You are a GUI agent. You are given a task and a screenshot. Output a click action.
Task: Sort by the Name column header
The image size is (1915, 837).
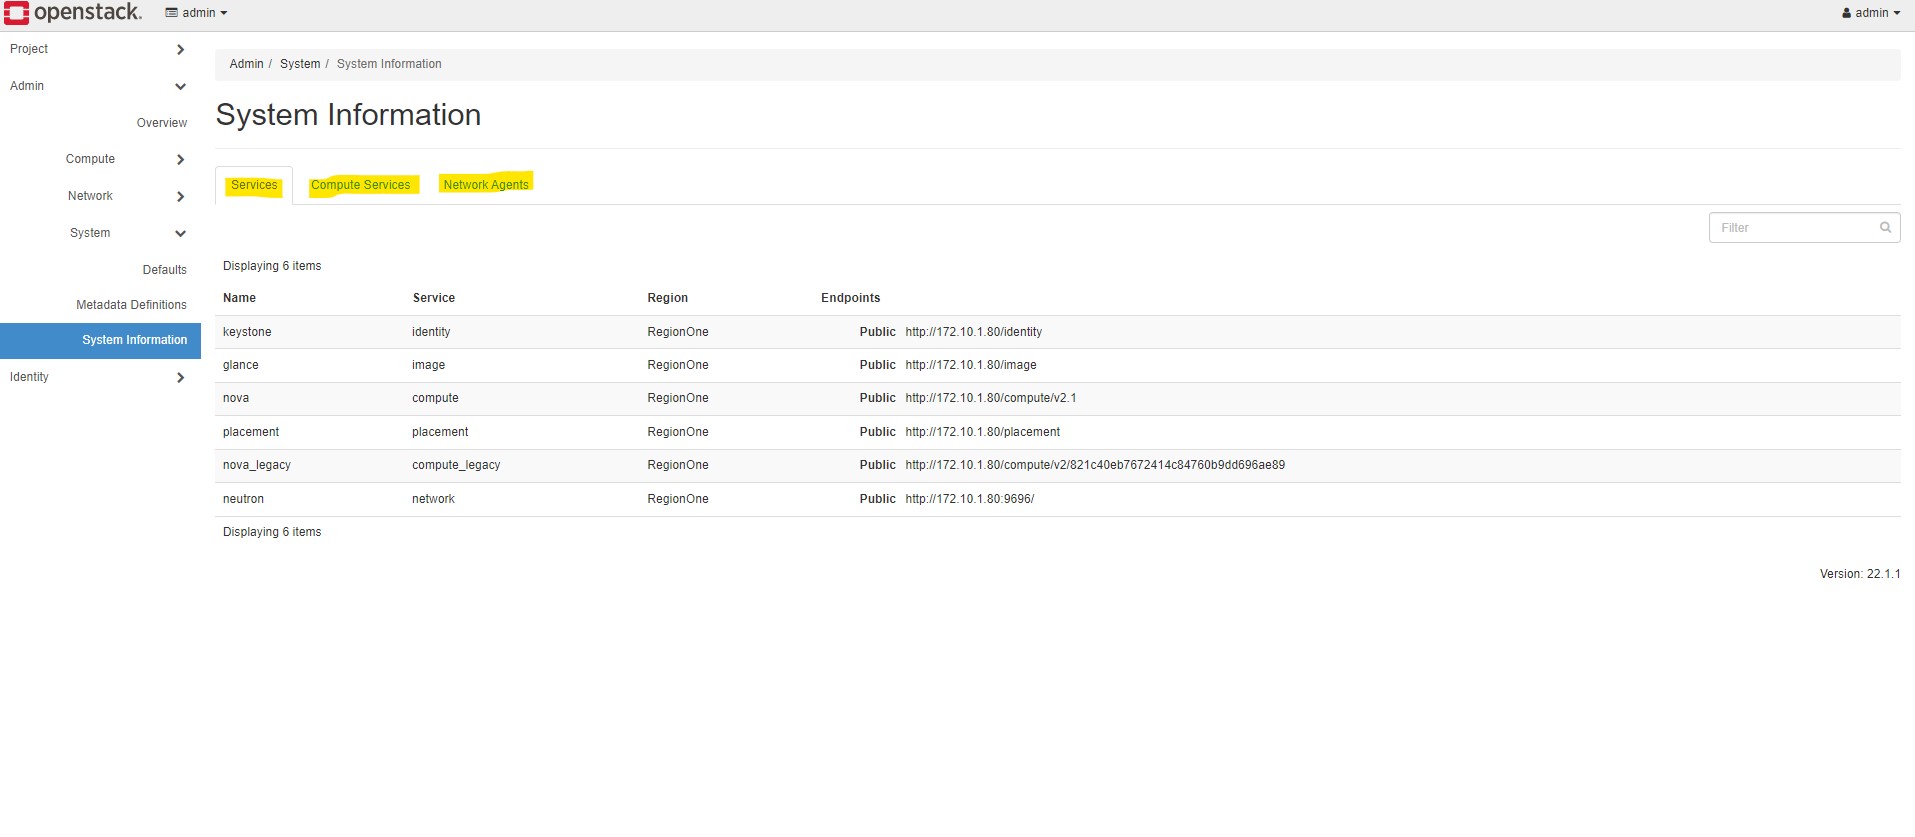pos(239,298)
